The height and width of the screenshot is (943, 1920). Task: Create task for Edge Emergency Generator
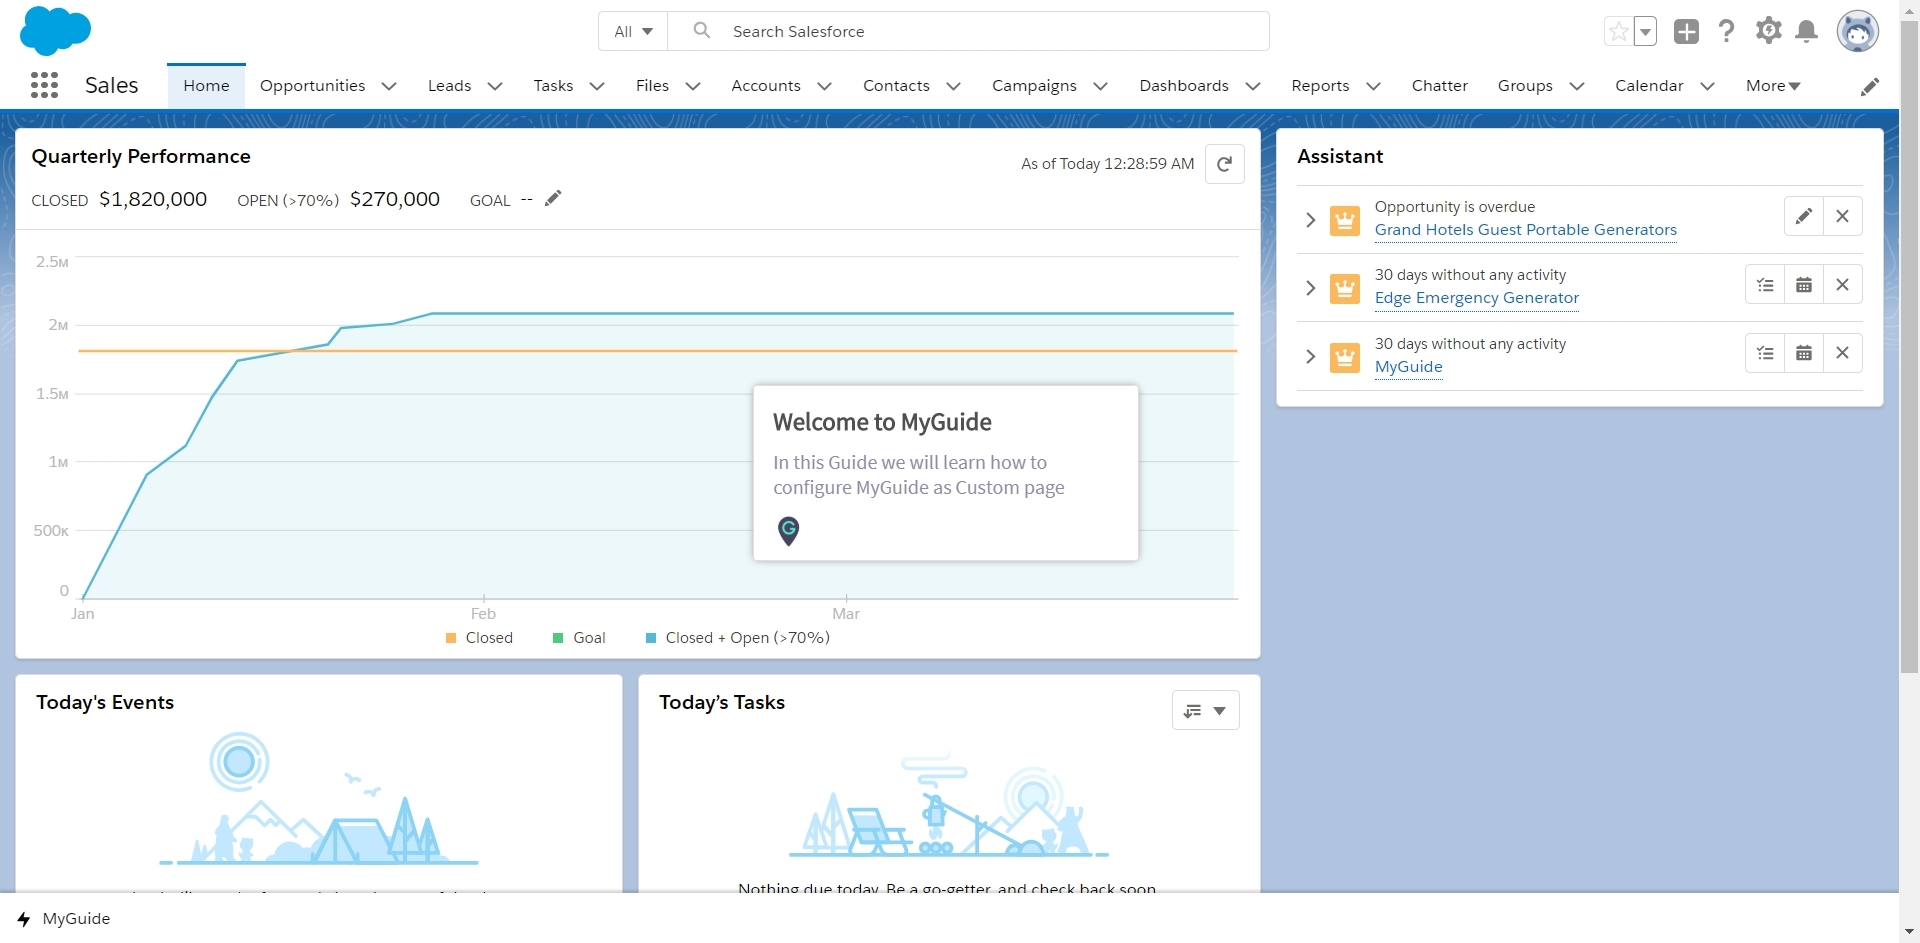pyautogui.click(x=1766, y=285)
